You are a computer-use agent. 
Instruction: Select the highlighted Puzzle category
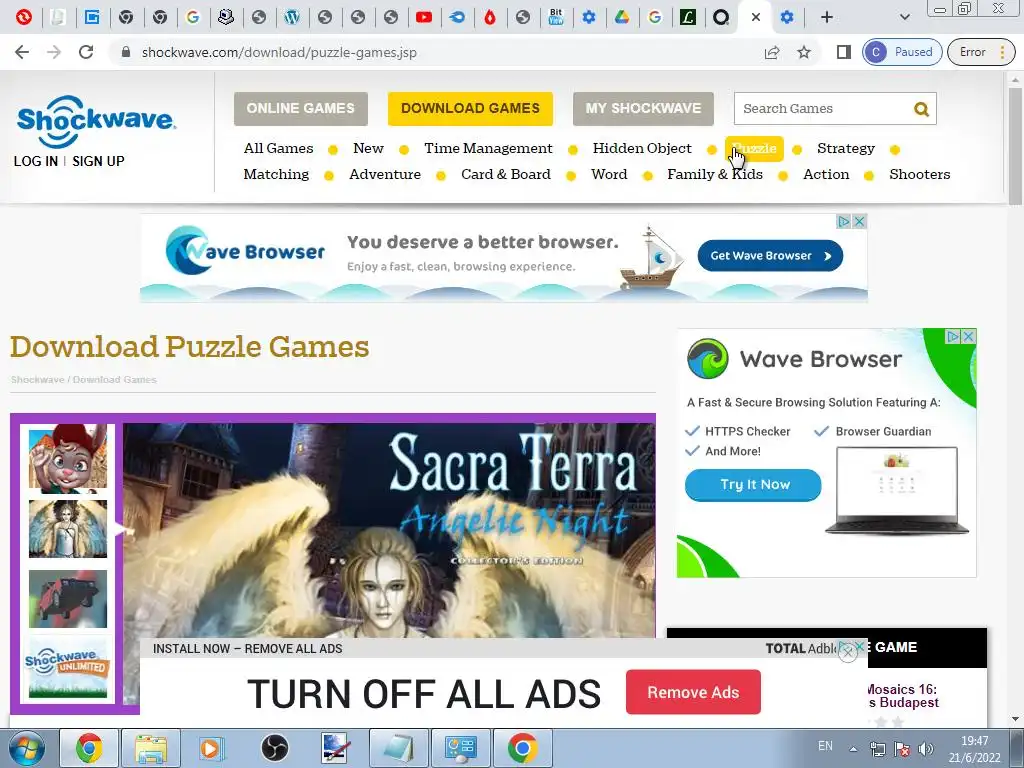click(x=754, y=149)
